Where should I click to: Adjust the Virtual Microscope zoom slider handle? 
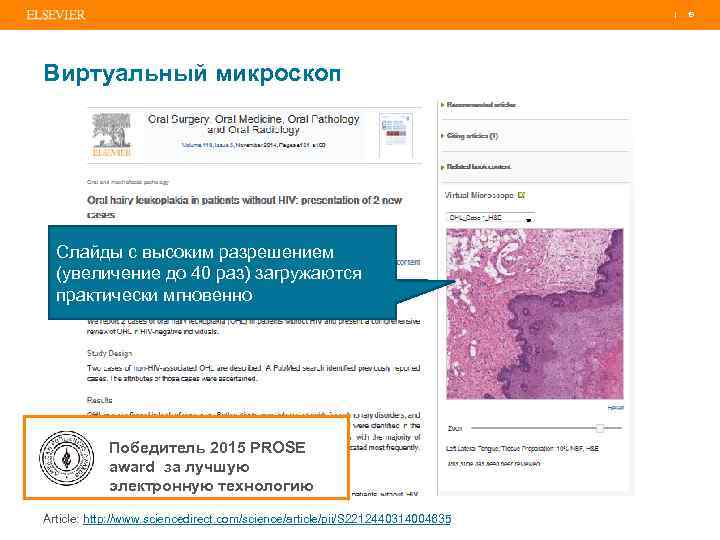[x=600, y=428]
